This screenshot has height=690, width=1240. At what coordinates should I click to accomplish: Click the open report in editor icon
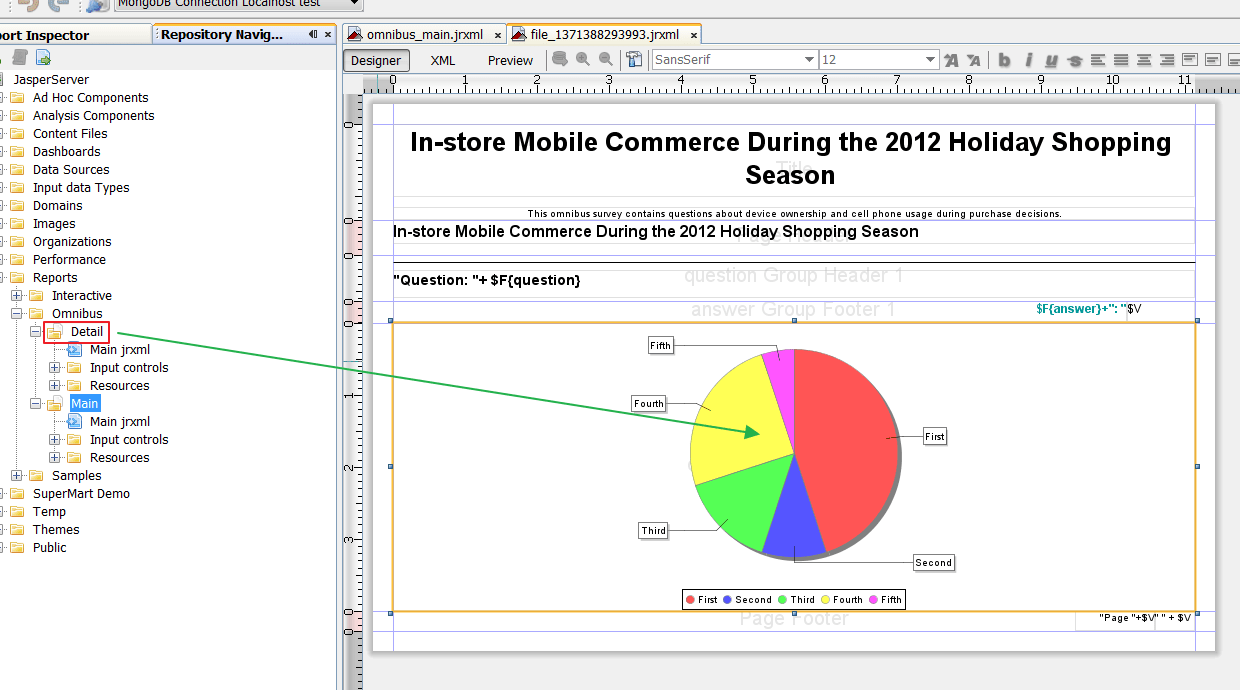[43, 58]
